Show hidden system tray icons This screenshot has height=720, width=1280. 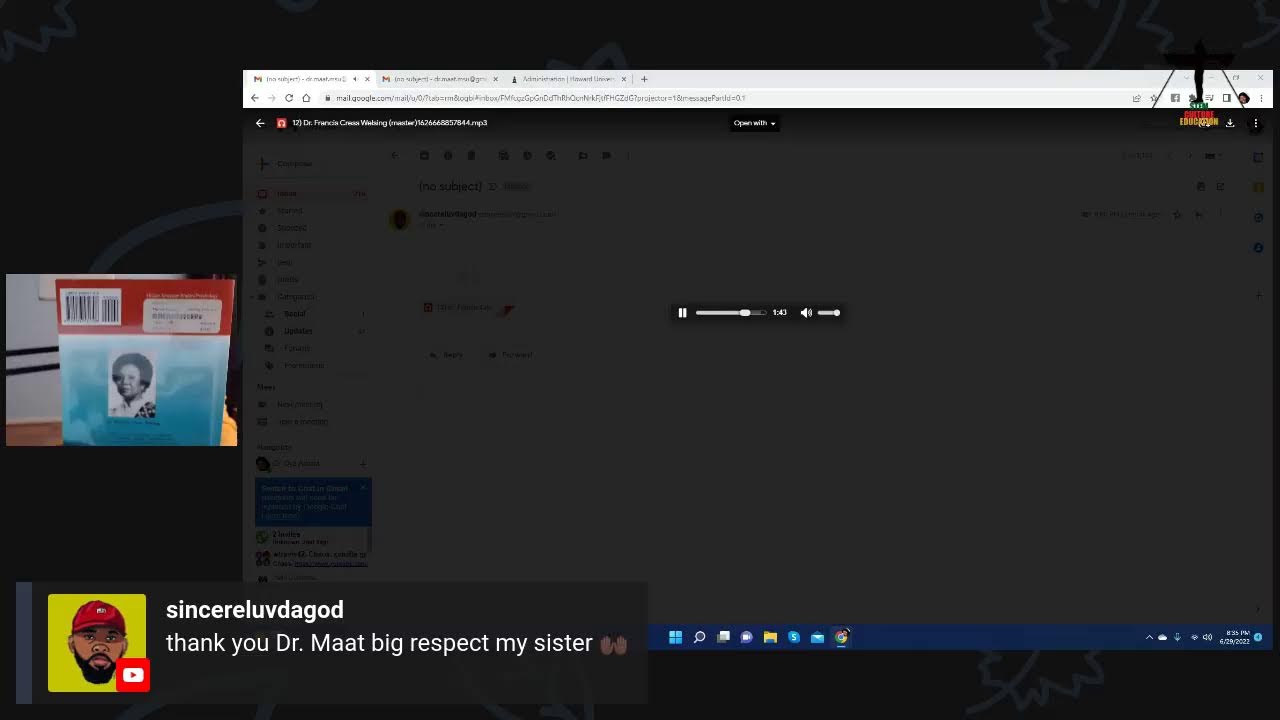click(x=1149, y=637)
